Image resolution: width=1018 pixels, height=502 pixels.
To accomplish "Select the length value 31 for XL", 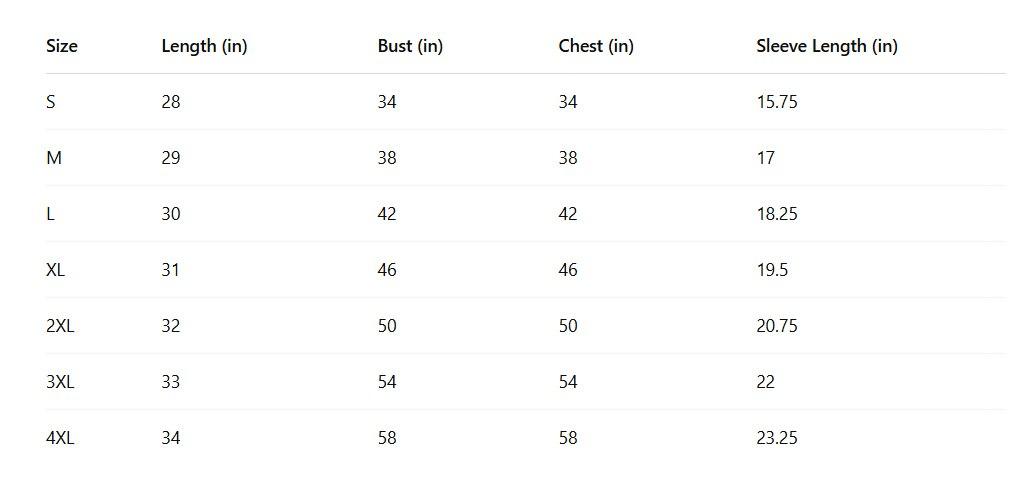I will coord(171,270).
